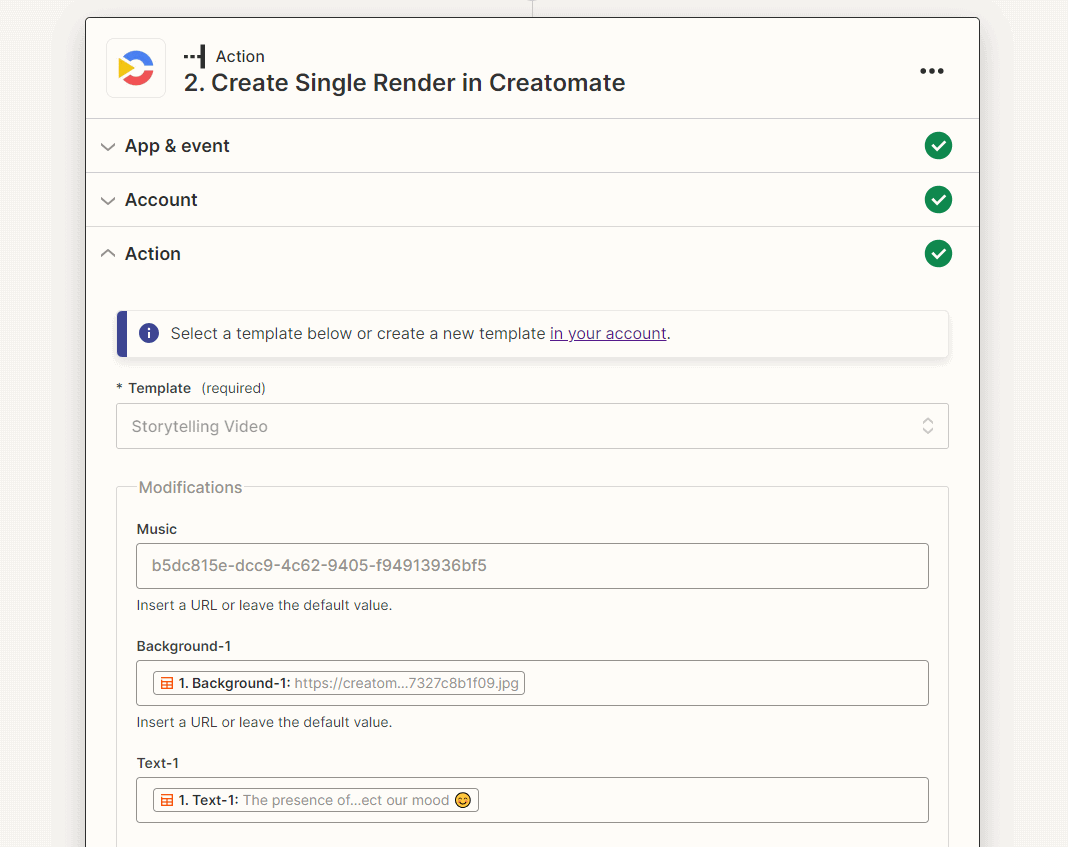Select the mapped Background-1 URL pill
Image resolution: width=1068 pixels, height=847 pixels.
tap(340, 683)
